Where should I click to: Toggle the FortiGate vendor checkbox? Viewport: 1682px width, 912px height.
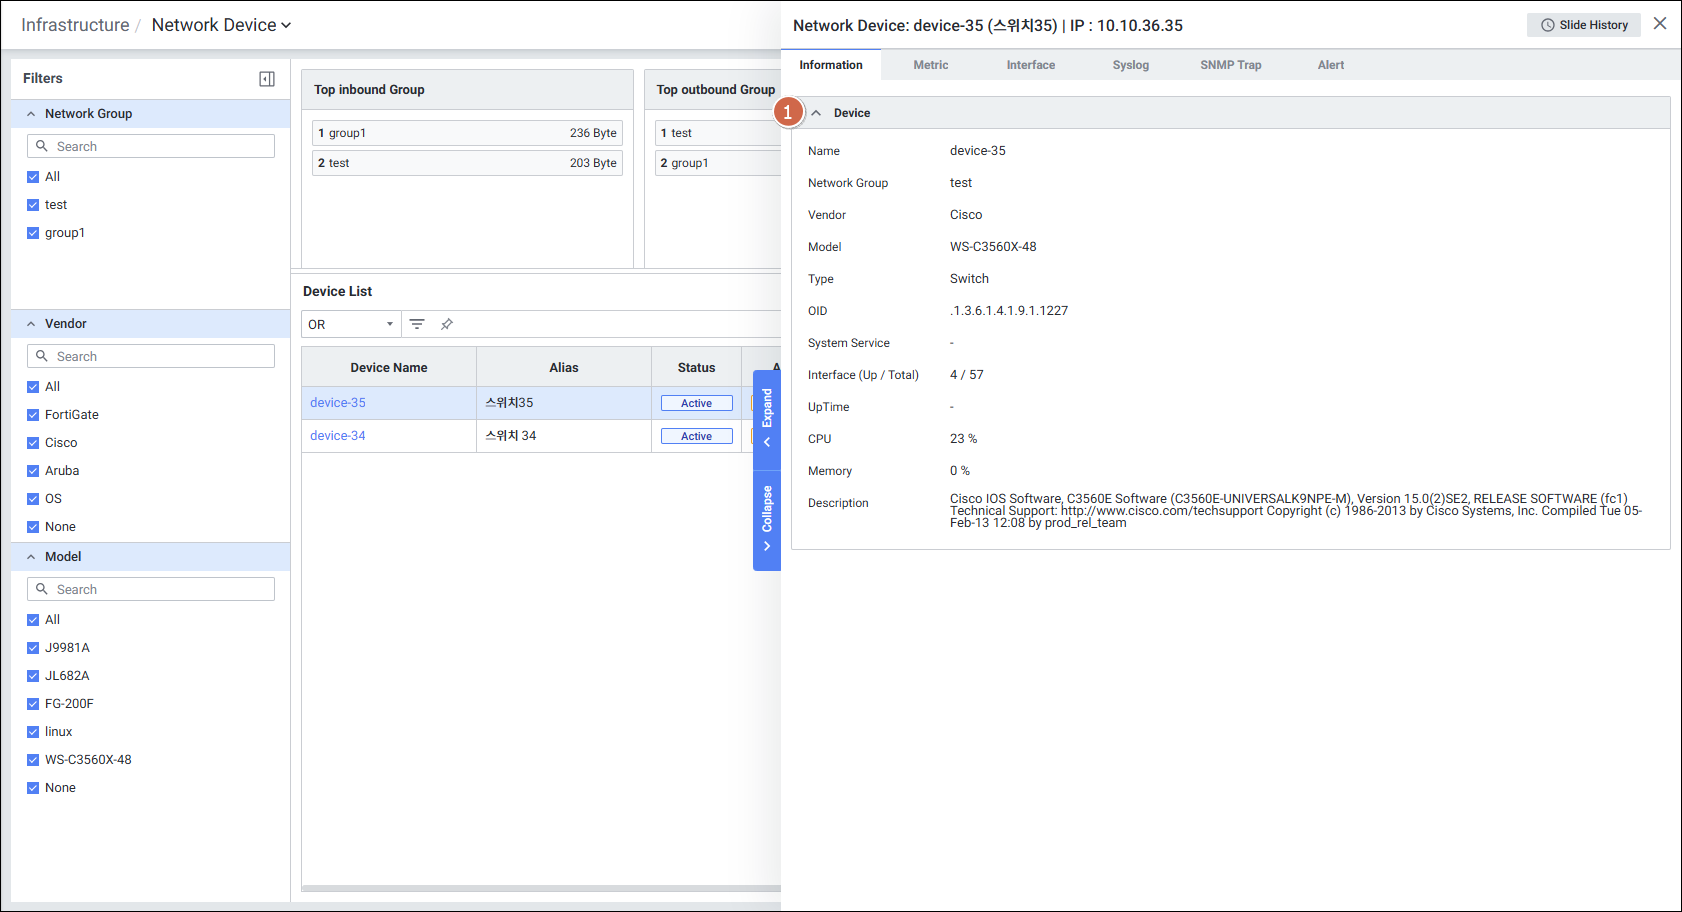pyautogui.click(x=33, y=415)
